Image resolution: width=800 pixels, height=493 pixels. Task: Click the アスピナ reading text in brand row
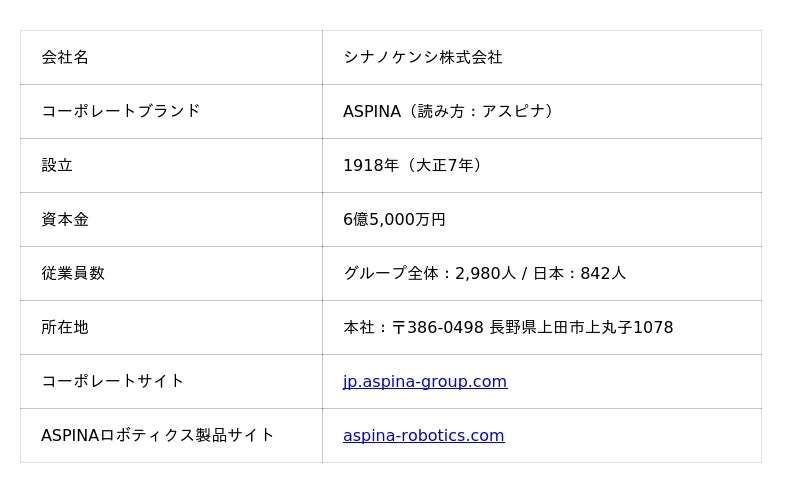point(511,112)
